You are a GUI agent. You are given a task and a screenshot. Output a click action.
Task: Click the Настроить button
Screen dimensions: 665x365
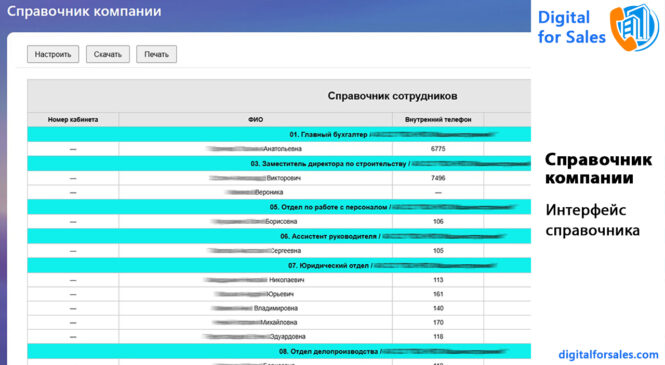click(53, 54)
